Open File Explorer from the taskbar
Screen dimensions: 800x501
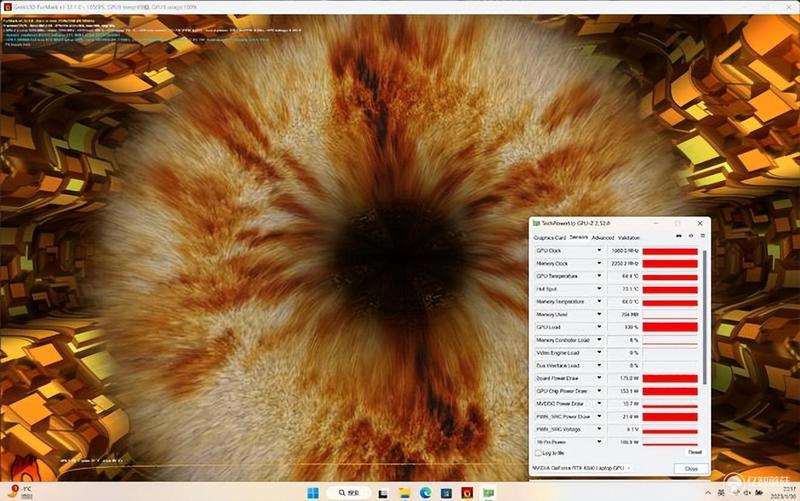click(x=405, y=493)
